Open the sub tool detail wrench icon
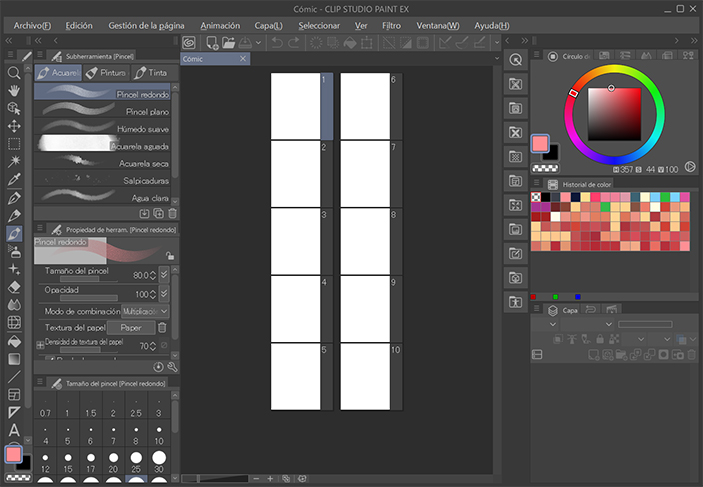This screenshot has height=487, width=703. click(x=173, y=367)
